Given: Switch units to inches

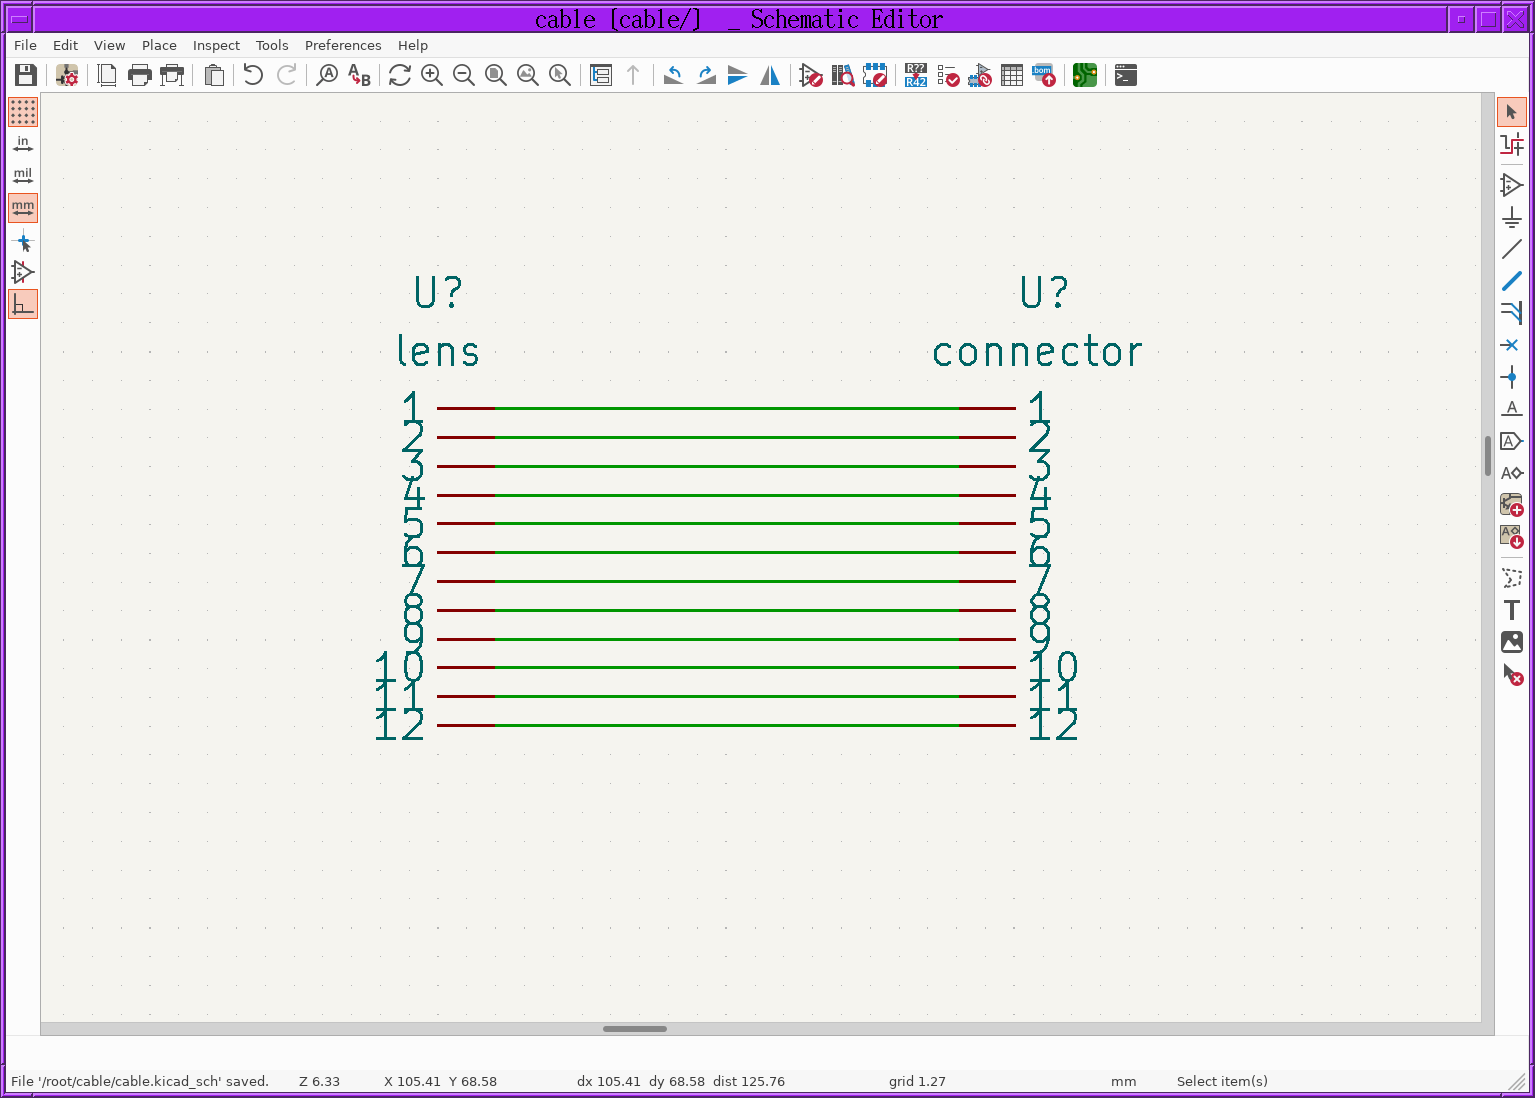Looking at the screenshot, I should pyautogui.click(x=22, y=143).
